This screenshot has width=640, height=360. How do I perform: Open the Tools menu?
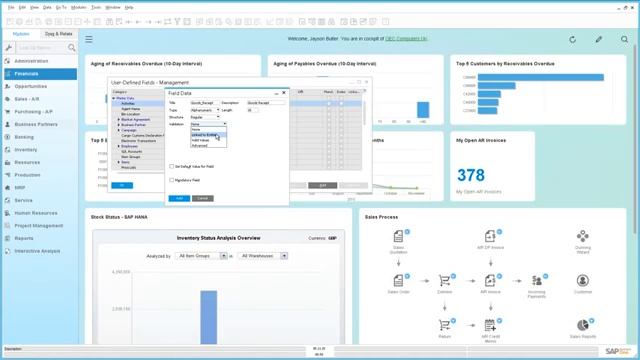96,7
